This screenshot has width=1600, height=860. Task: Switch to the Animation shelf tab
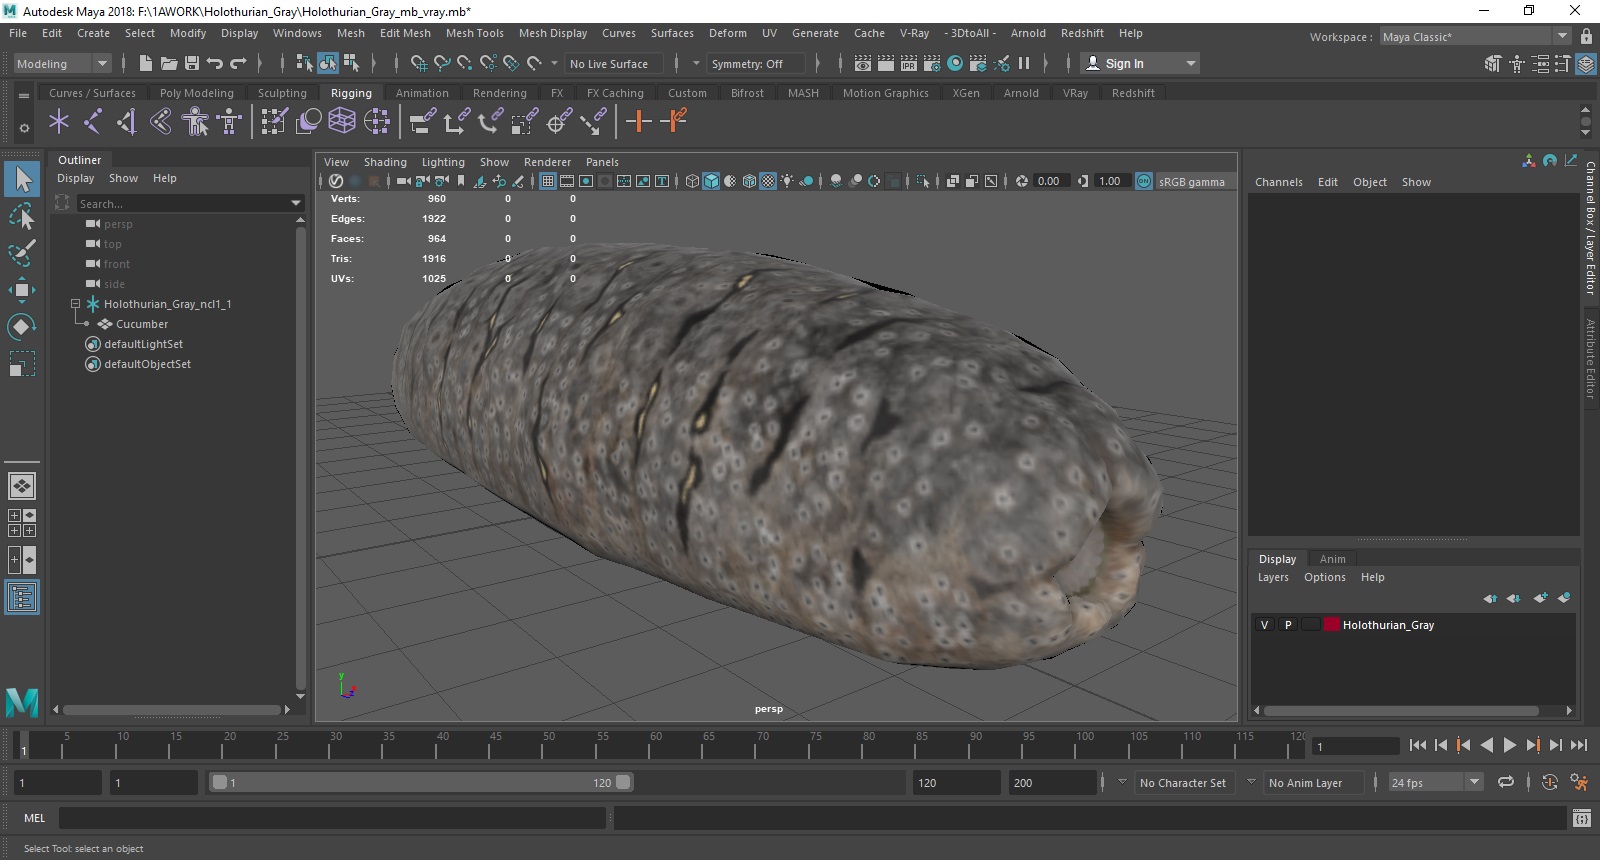click(422, 93)
